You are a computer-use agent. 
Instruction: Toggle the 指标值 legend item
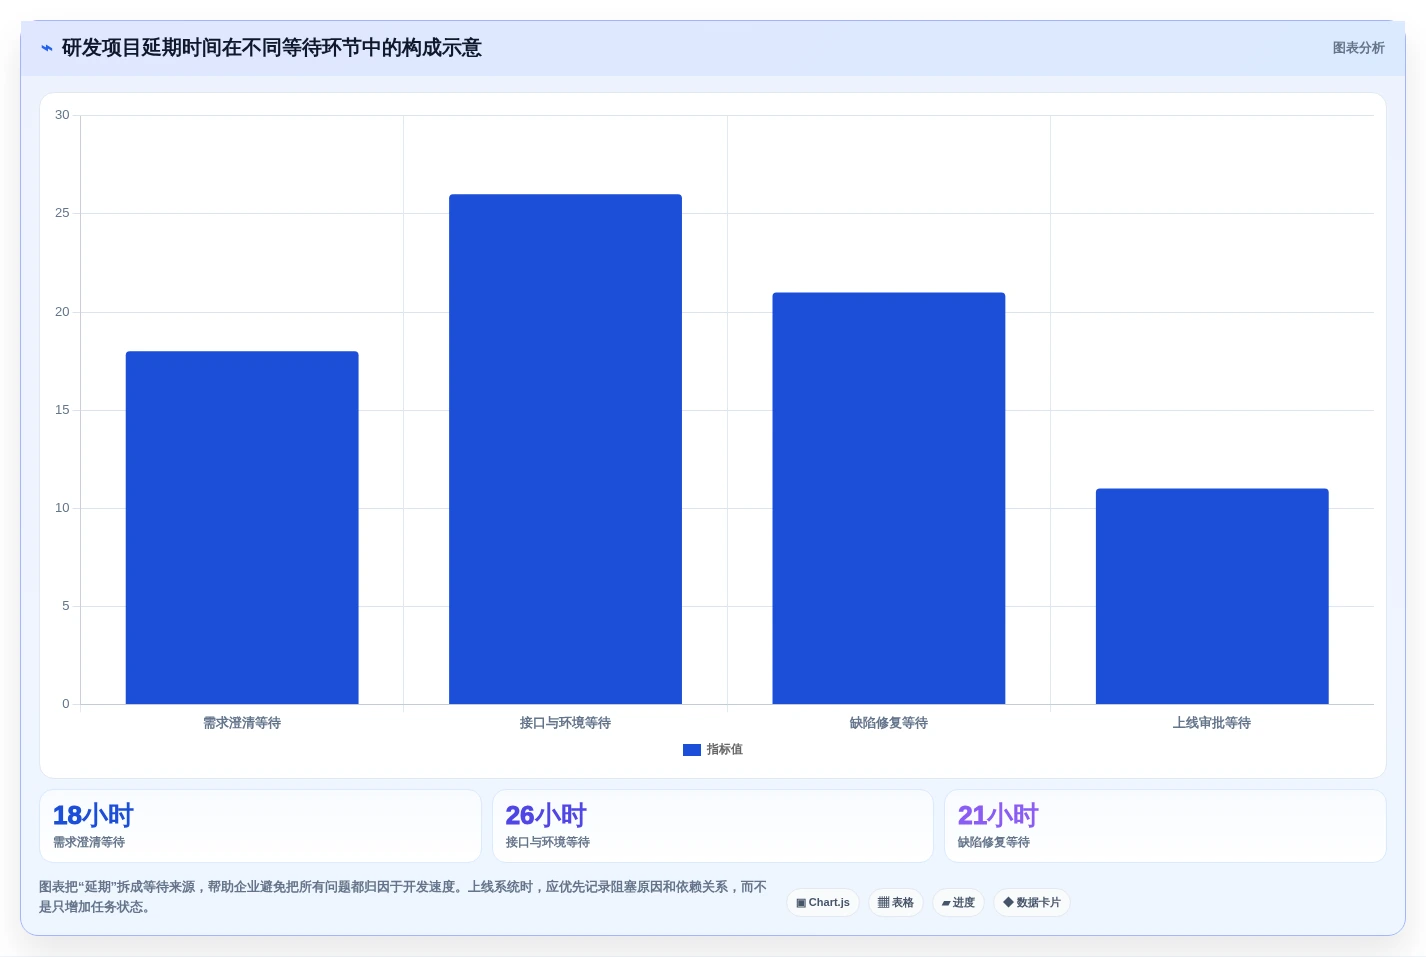pos(713,750)
